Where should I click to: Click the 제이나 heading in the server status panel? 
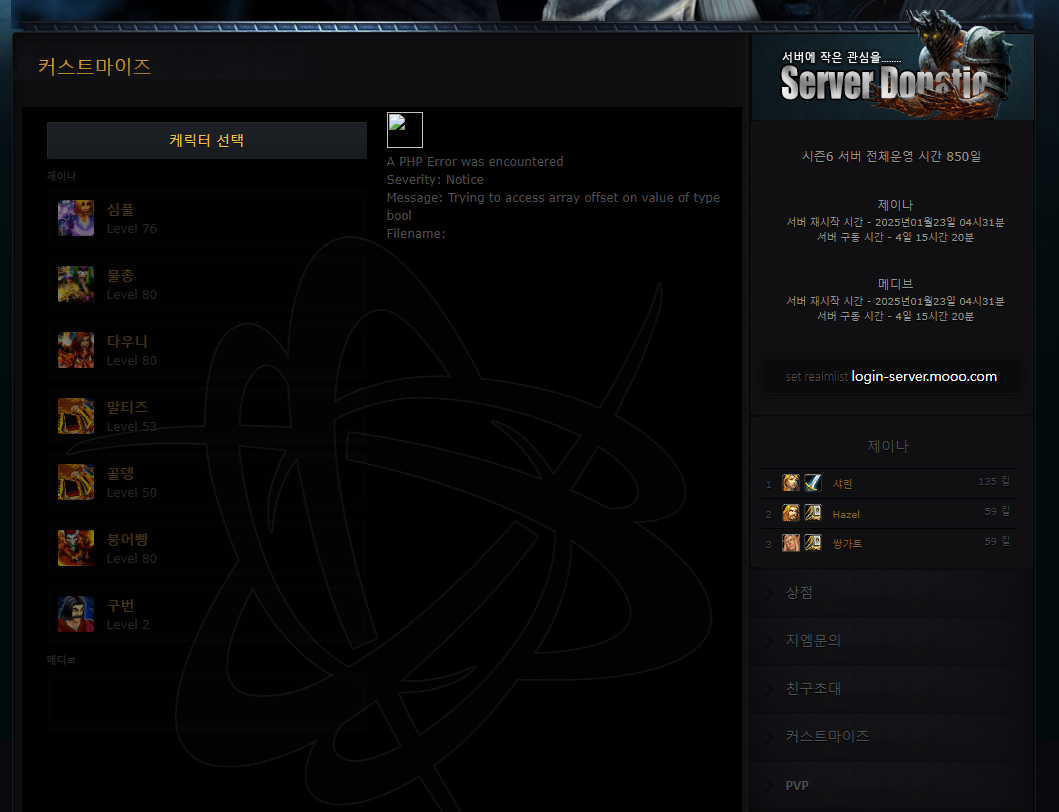pos(896,205)
